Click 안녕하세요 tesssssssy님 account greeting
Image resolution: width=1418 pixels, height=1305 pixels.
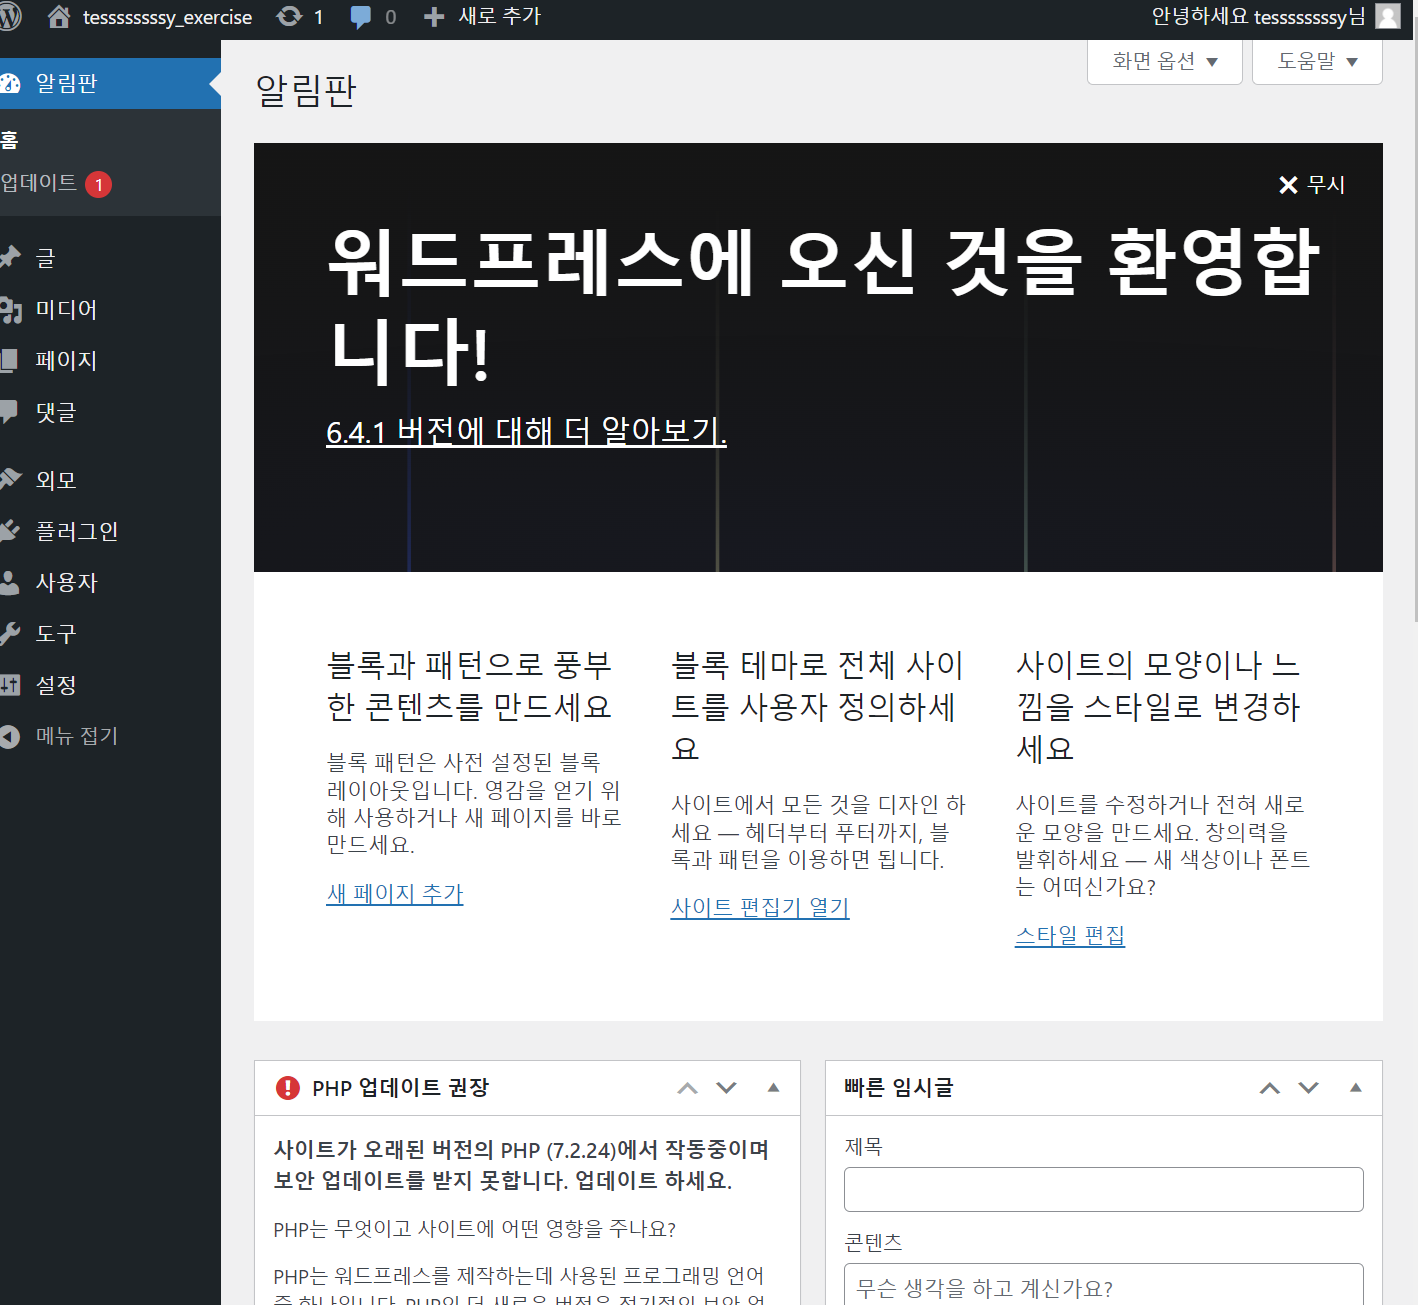tap(1258, 17)
